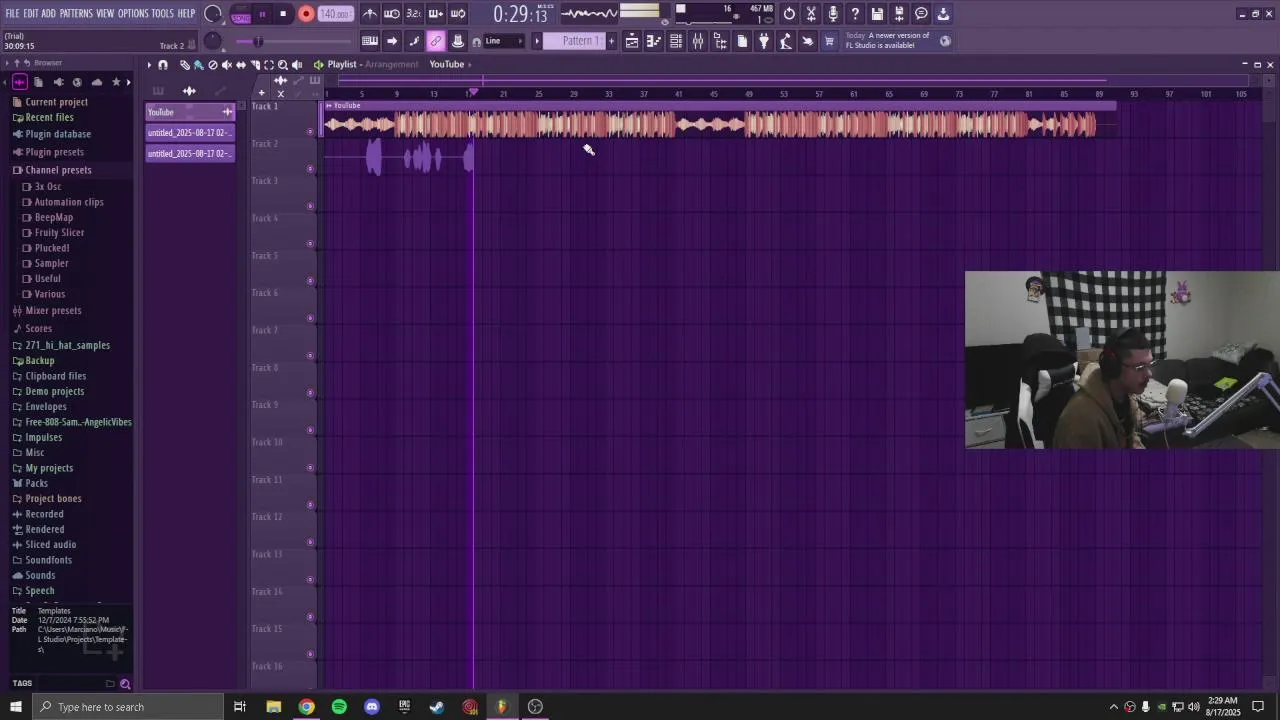Select the playlist mute tool
This screenshot has height=720, width=1280.
click(x=226, y=65)
